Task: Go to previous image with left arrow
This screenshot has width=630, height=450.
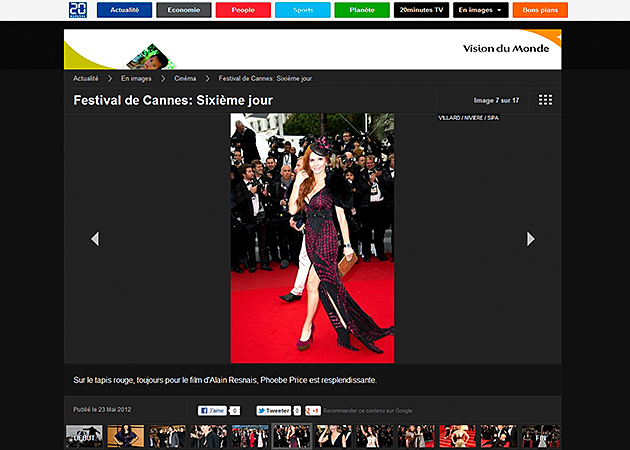Action: point(95,238)
